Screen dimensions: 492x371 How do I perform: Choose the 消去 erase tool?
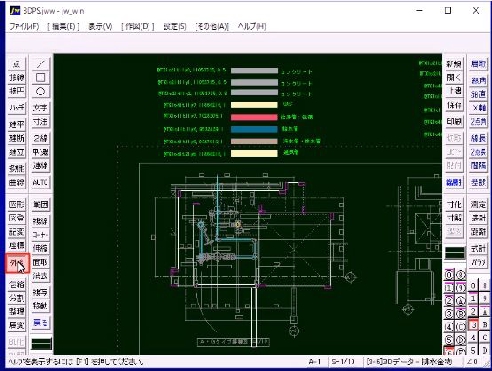40,276
